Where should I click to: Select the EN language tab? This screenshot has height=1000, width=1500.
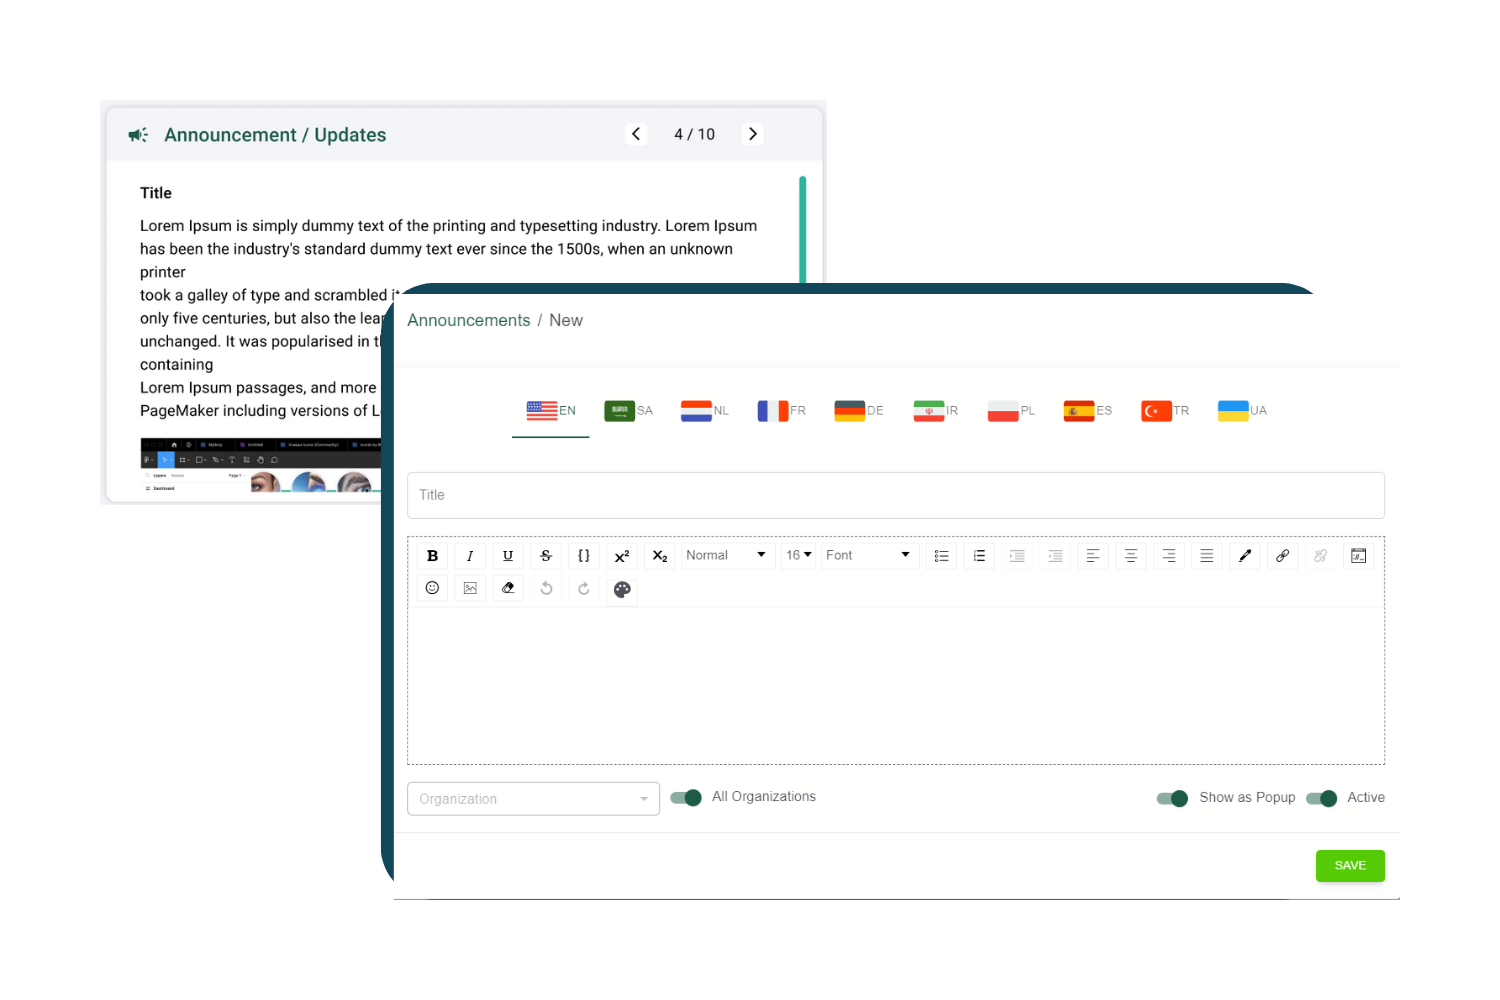[551, 411]
